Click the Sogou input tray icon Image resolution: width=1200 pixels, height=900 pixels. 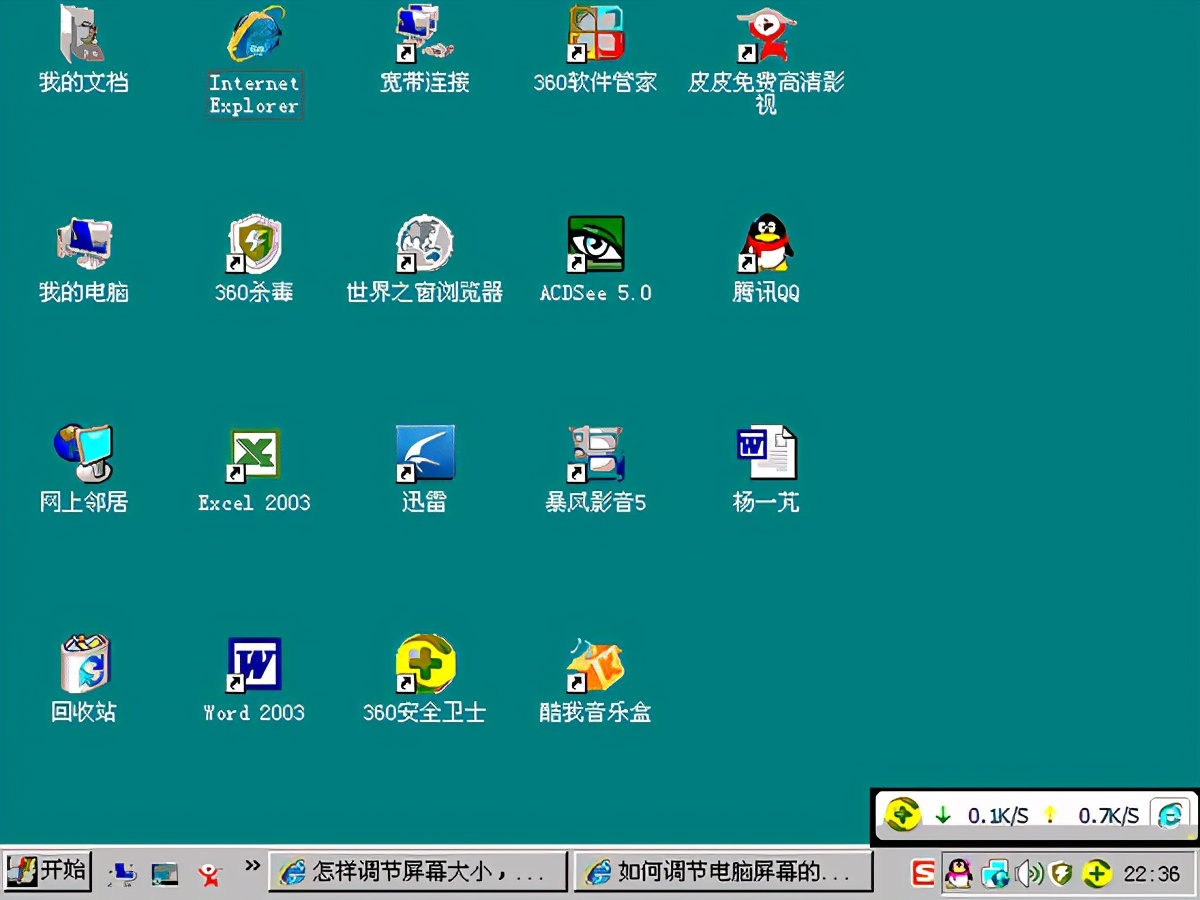pyautogui.click(x=922, y=872)
